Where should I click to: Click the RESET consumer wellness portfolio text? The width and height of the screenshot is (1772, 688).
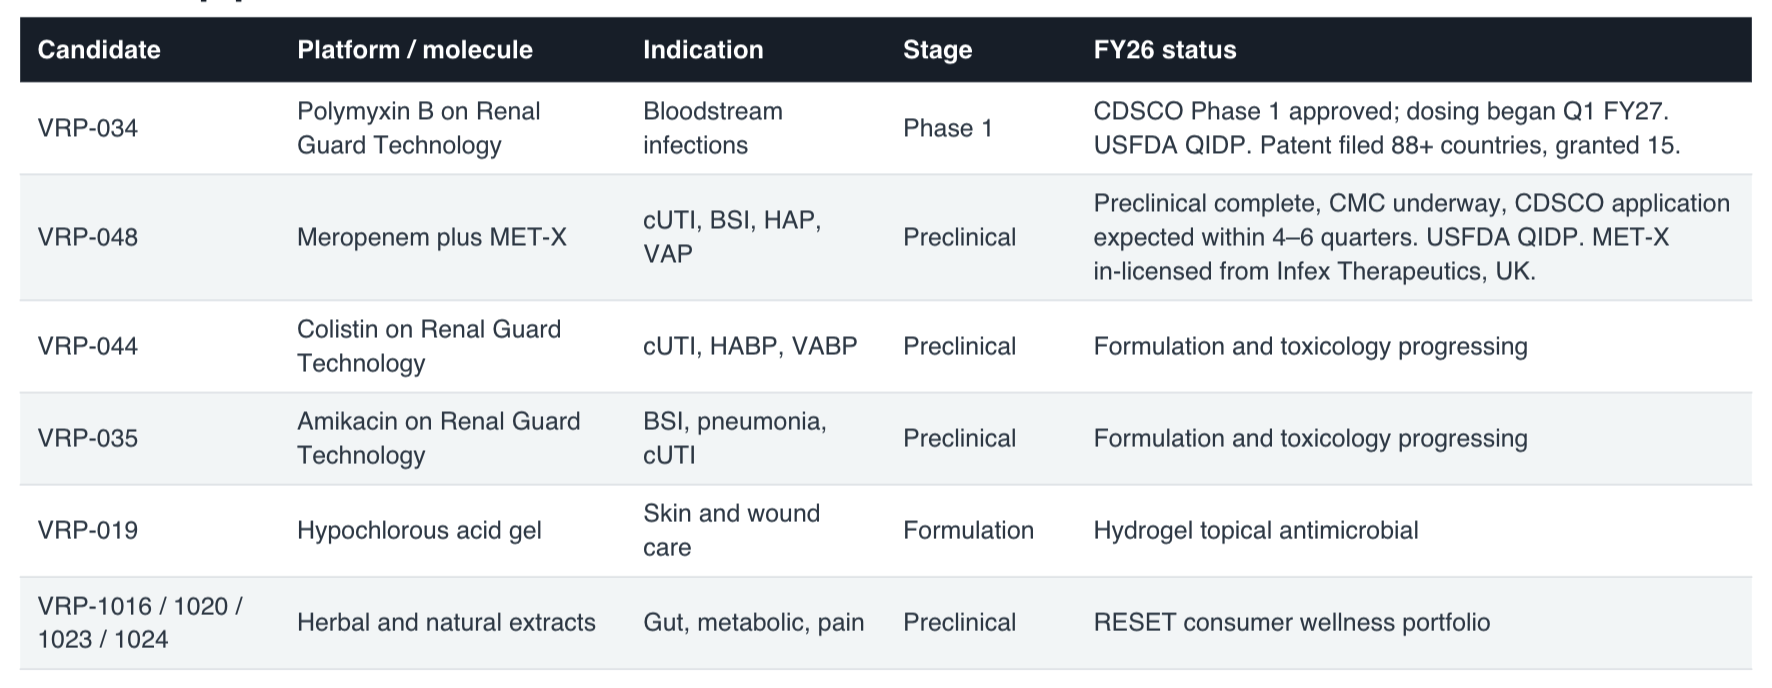coord(1292,622)
